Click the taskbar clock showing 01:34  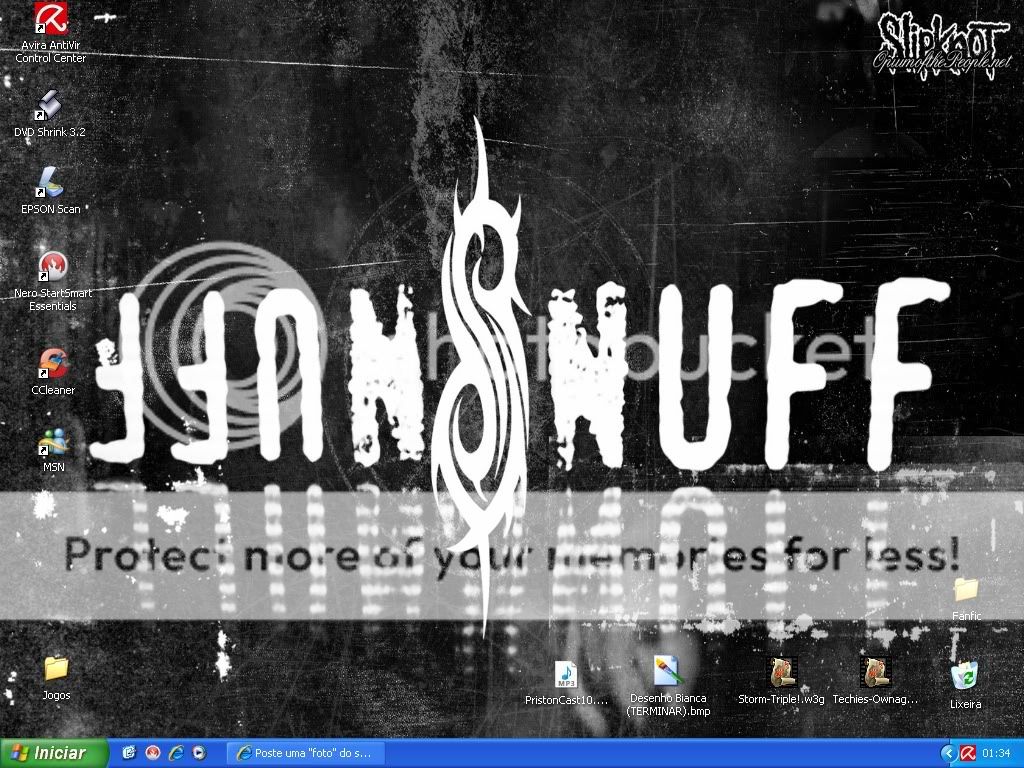coord(996,754)
